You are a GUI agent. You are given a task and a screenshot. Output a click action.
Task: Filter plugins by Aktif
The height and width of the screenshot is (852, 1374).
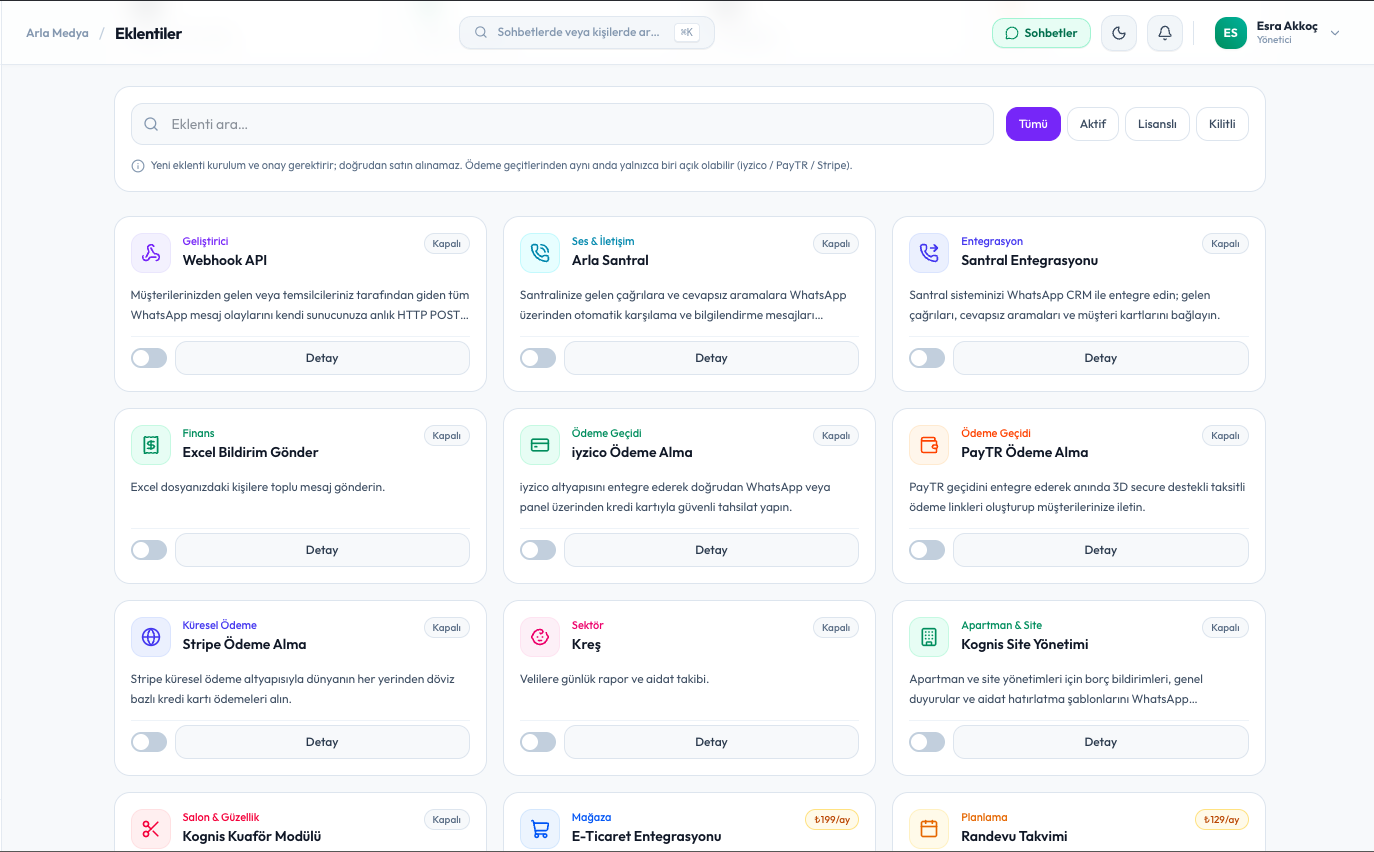pos(1093,124)
